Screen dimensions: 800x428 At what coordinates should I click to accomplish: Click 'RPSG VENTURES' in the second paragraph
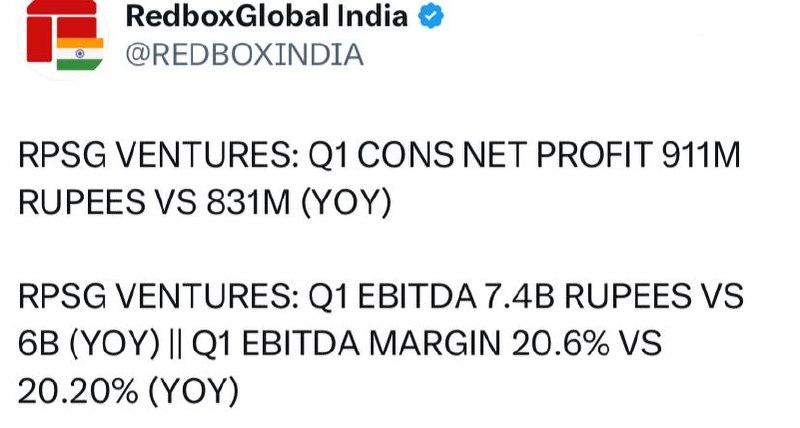pyautogui.click(x=154, y=296)
